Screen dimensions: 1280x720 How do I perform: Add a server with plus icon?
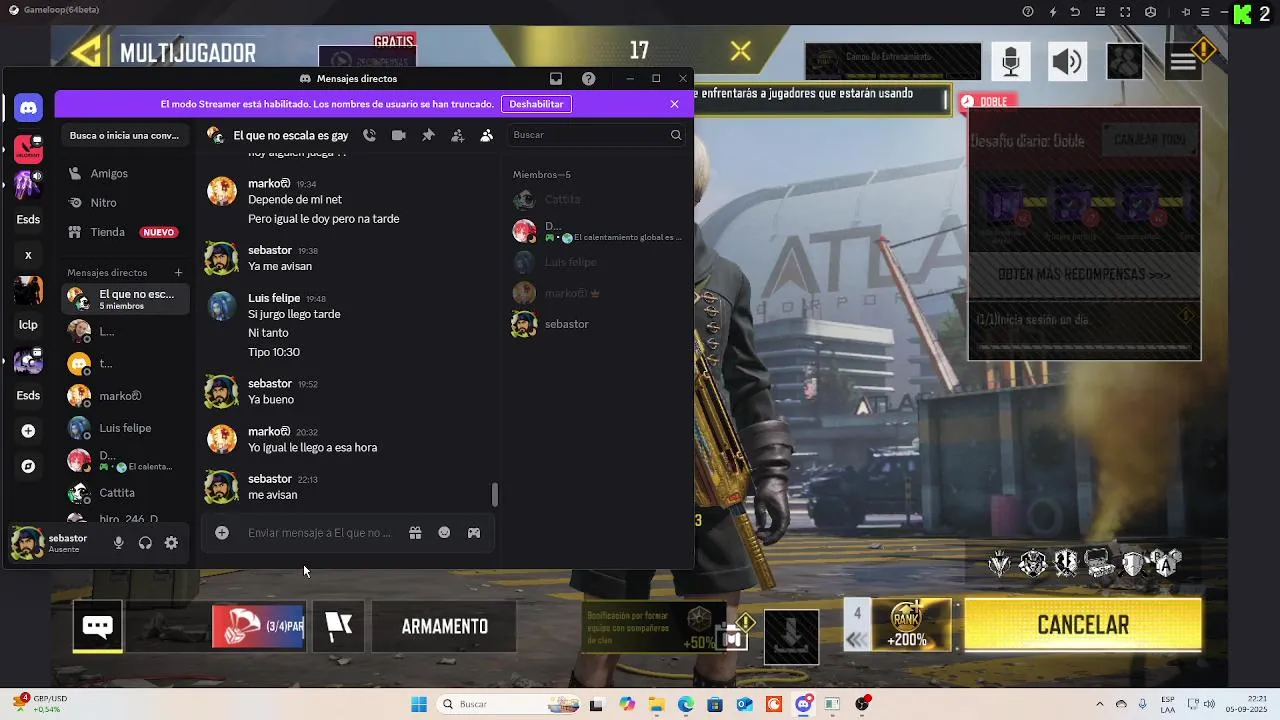pyautogui.click(x=28, y=431)
